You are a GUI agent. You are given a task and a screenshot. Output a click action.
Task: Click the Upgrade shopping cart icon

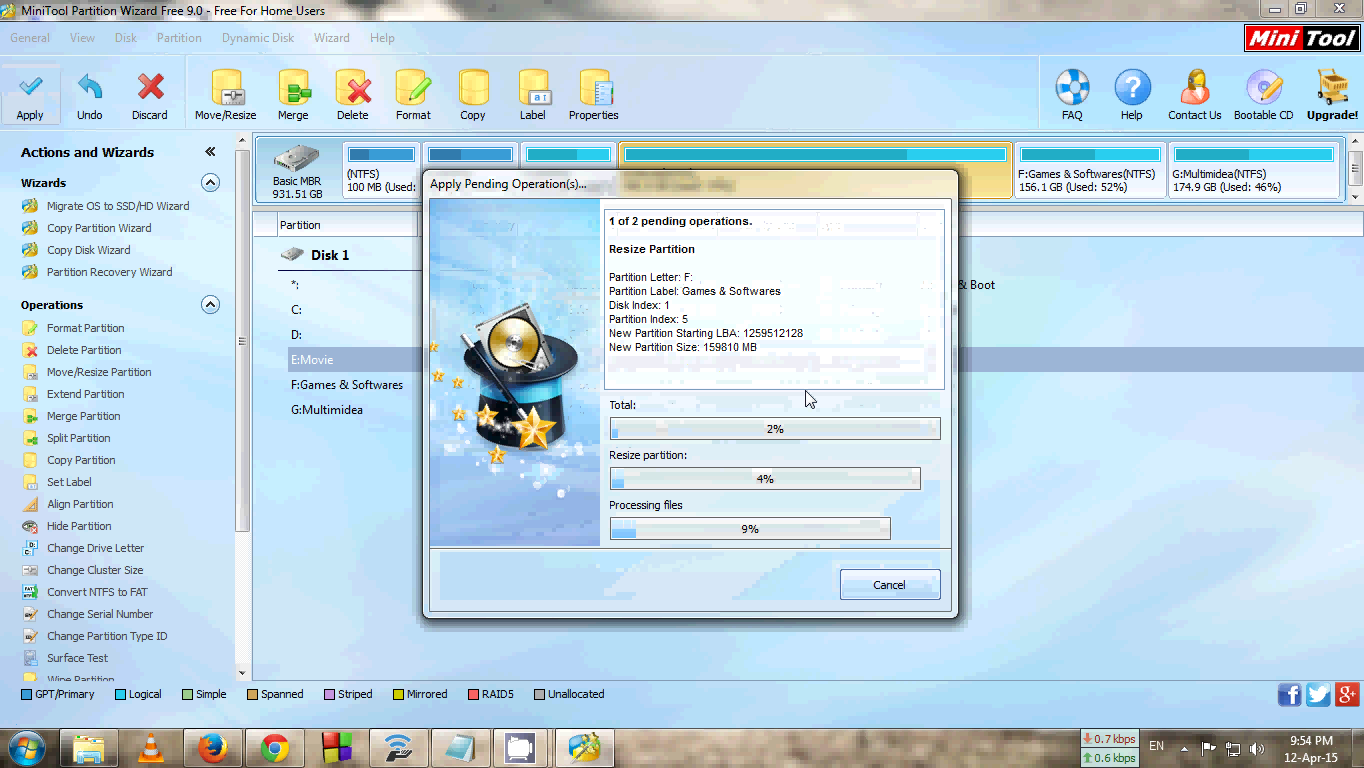(1333, 88)
